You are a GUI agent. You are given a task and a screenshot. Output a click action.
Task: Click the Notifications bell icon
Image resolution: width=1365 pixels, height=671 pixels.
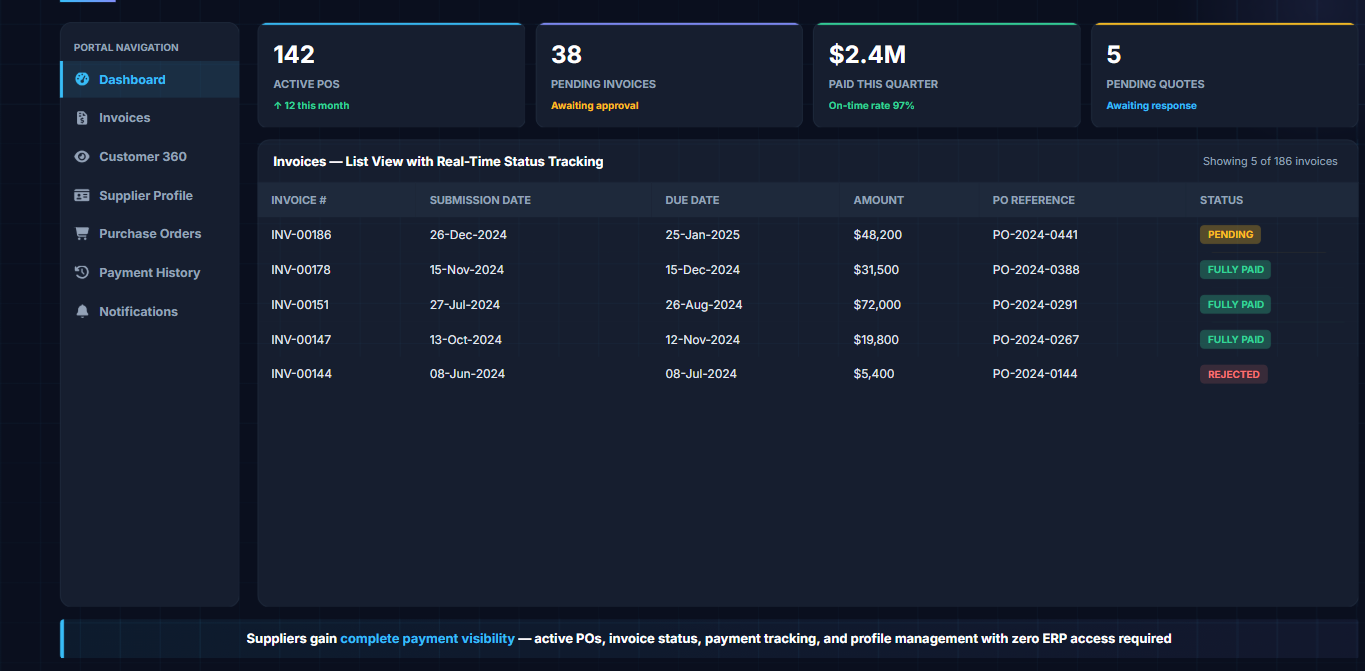pyautogui.click(x=82, y=312)
